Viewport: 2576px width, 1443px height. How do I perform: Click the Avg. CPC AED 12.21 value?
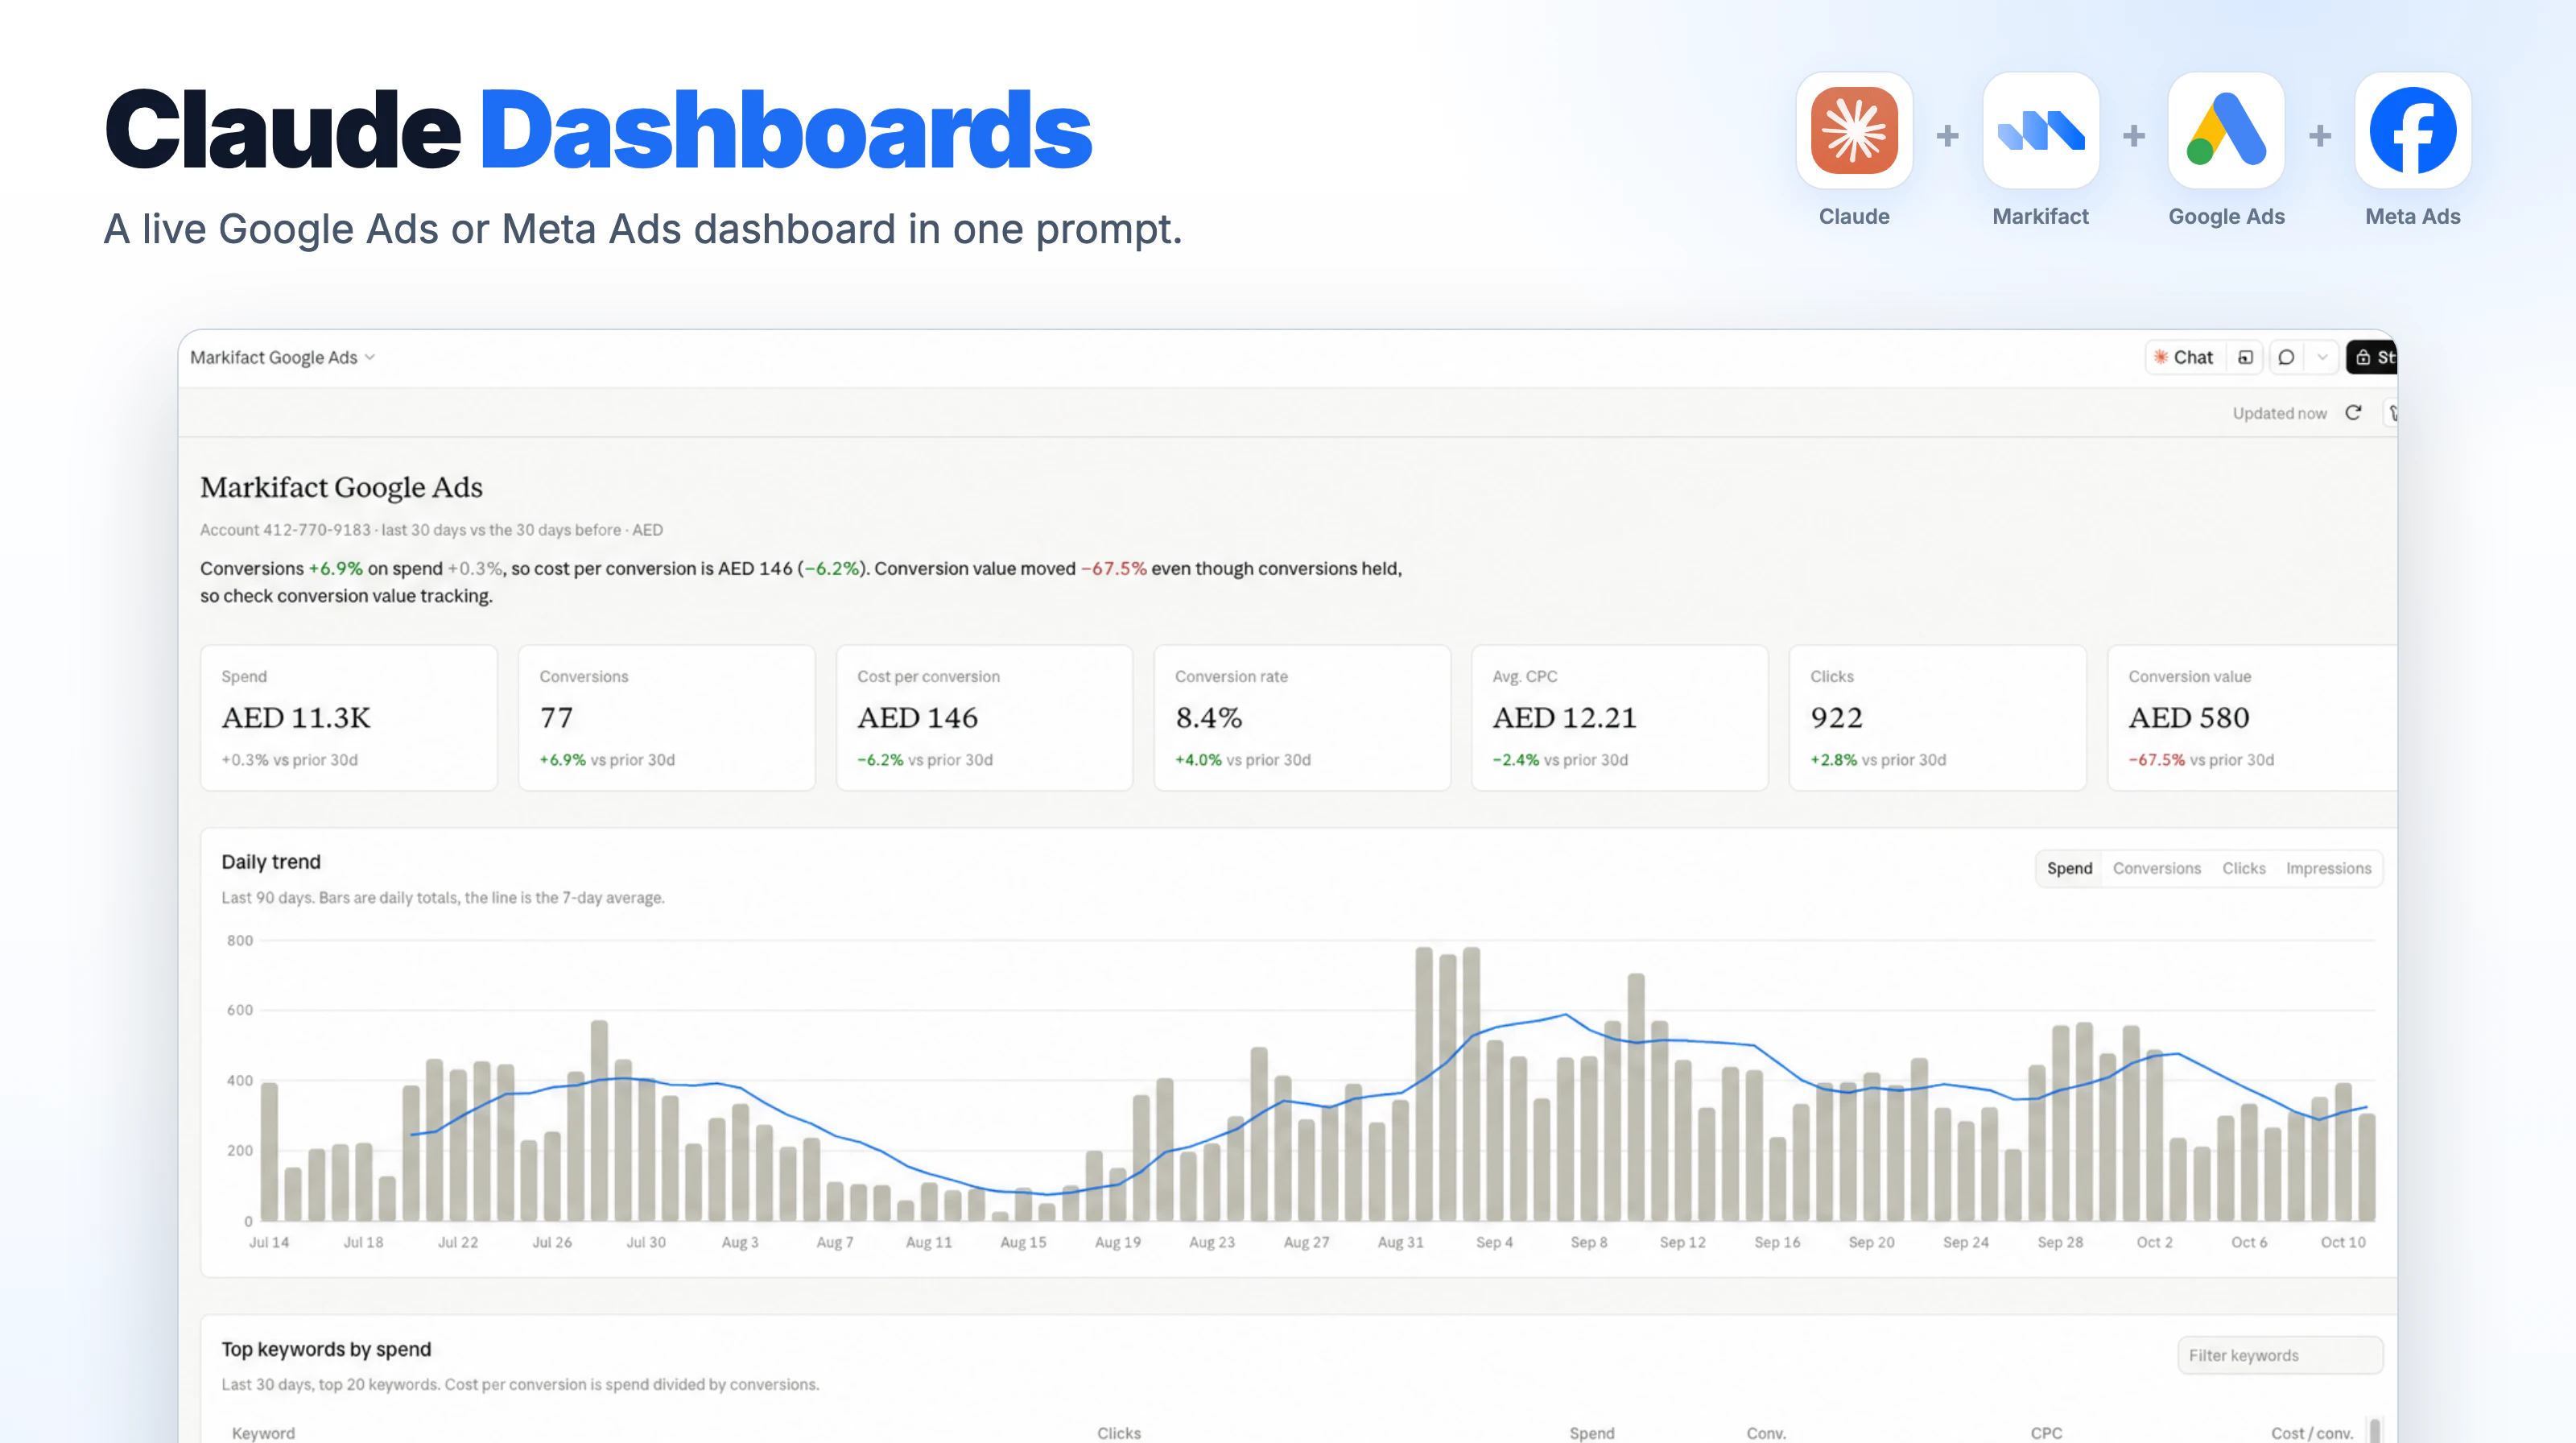(x=1564, y=717)
